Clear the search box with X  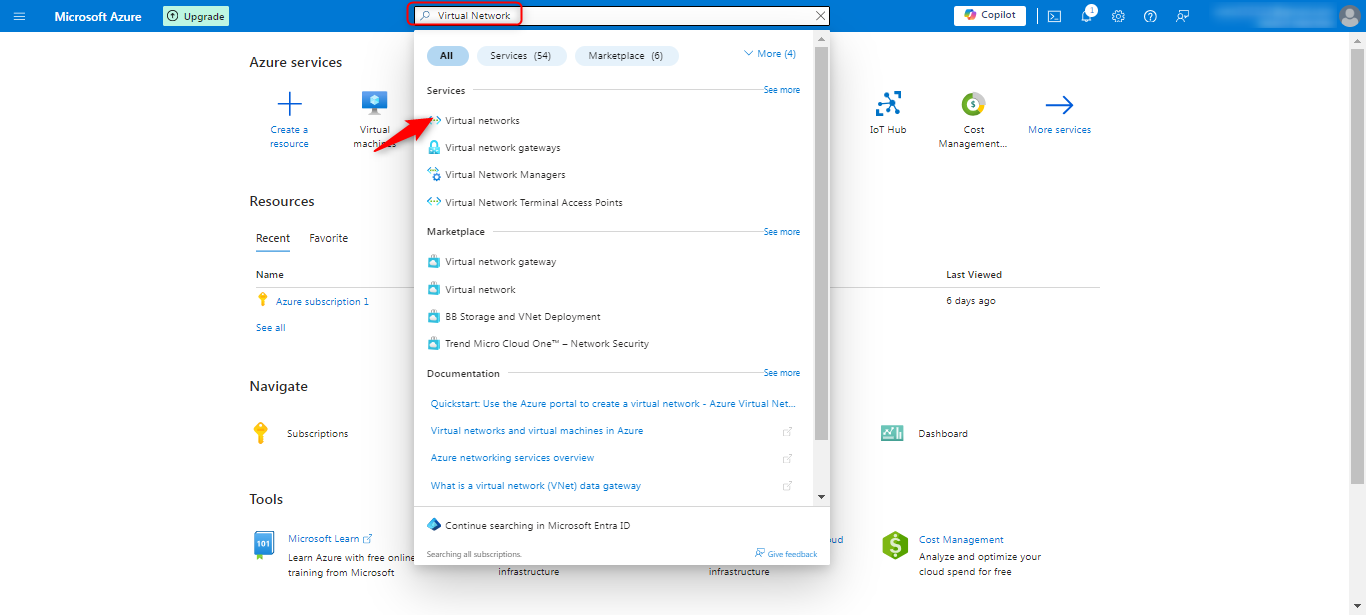pyautogui.click(x=821, y=16)
